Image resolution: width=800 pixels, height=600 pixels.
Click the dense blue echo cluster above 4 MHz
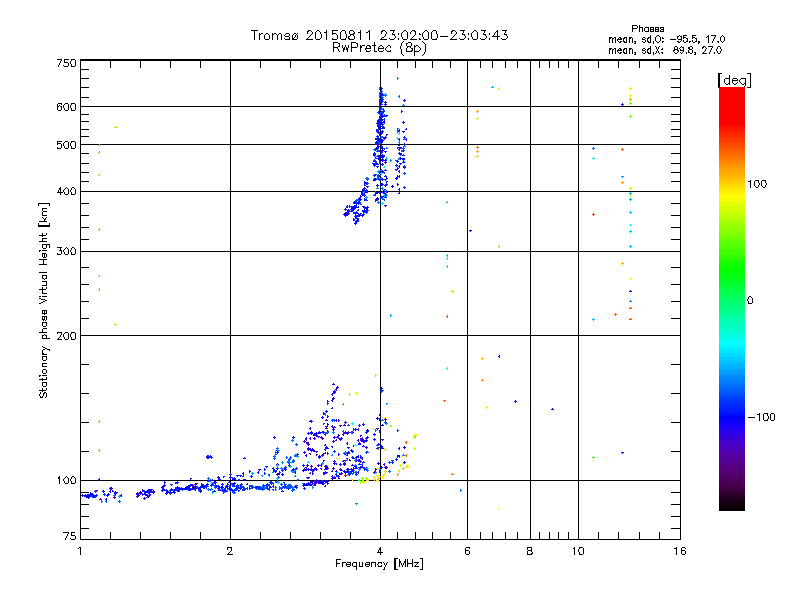(x=381, y=148)
